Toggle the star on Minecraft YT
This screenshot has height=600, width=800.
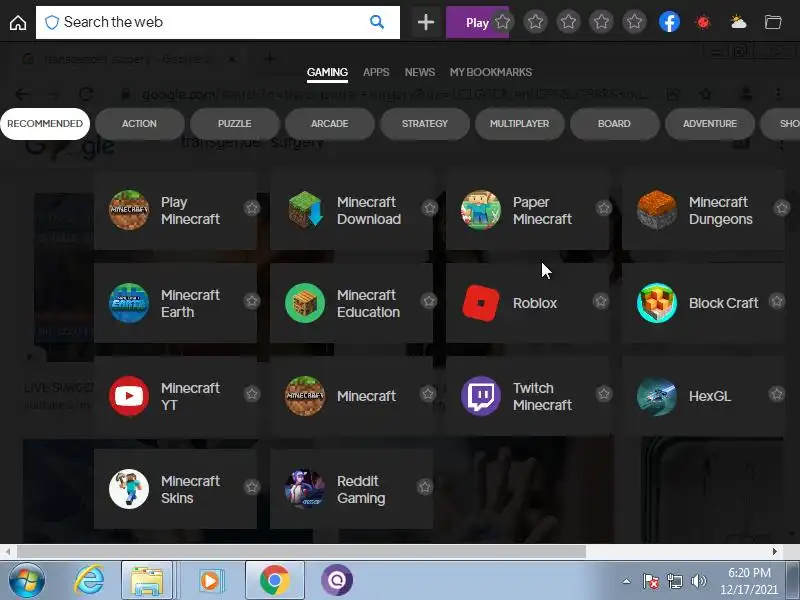252,394
